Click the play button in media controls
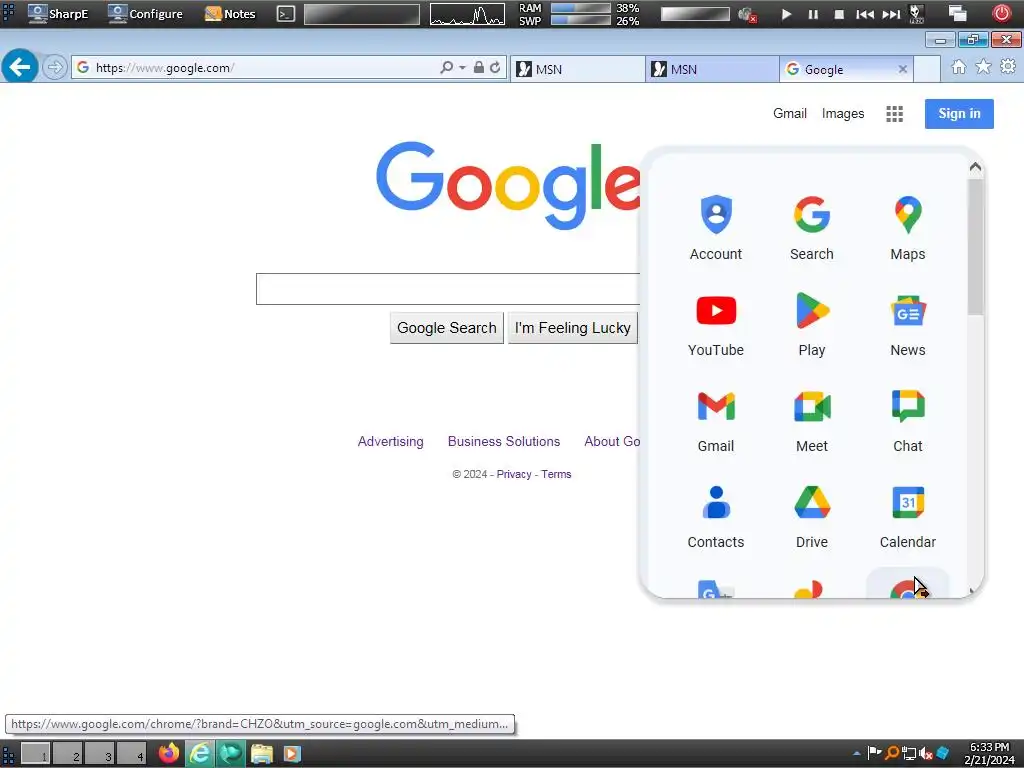This screenshot has height=768, width=1024. click(786, 14)
